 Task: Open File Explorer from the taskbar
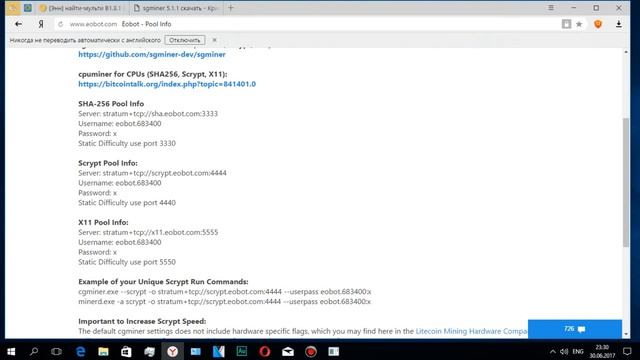(x=103, y=351)
